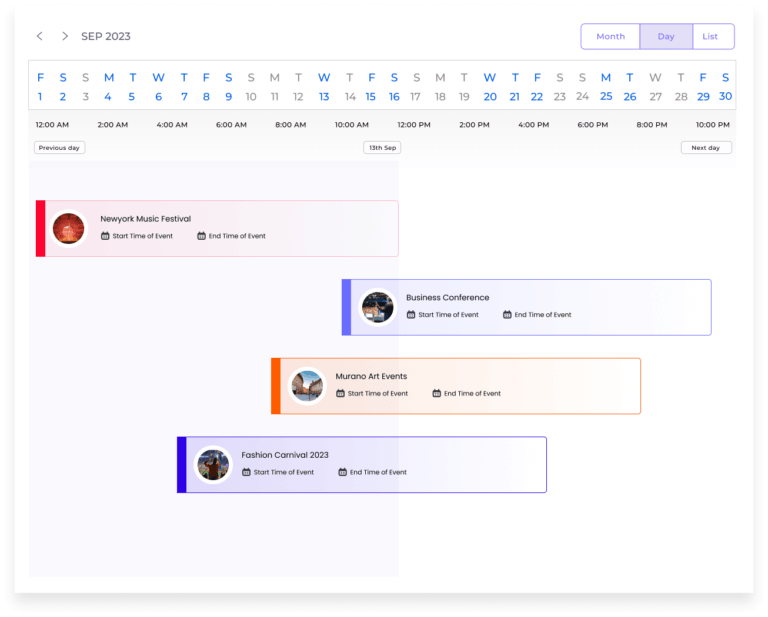Select Tuesday 5 in date strip

[132, 87]
